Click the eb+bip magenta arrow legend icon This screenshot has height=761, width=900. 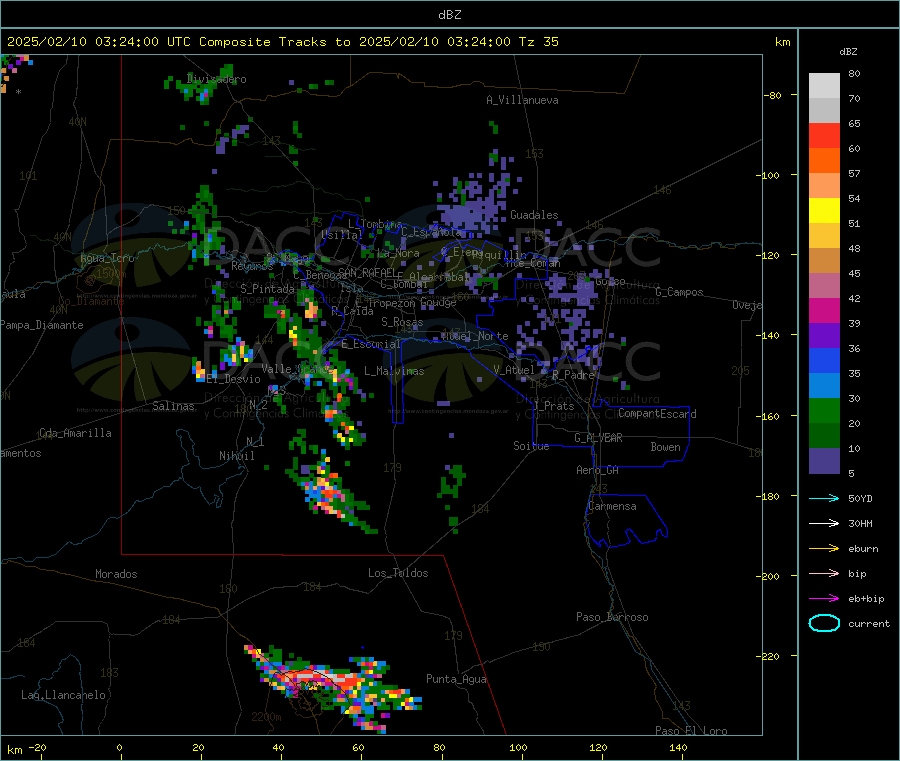coord(824,599)
